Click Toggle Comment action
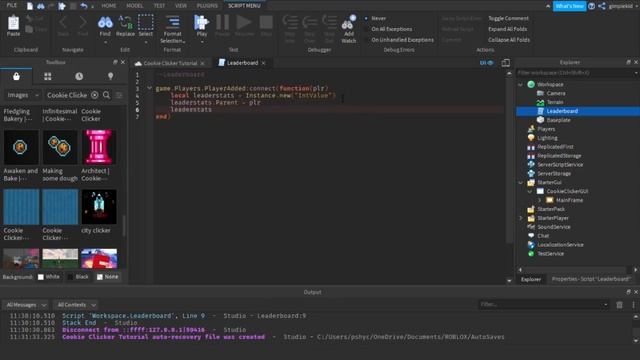Screen dimensions: 640x360 508,18
